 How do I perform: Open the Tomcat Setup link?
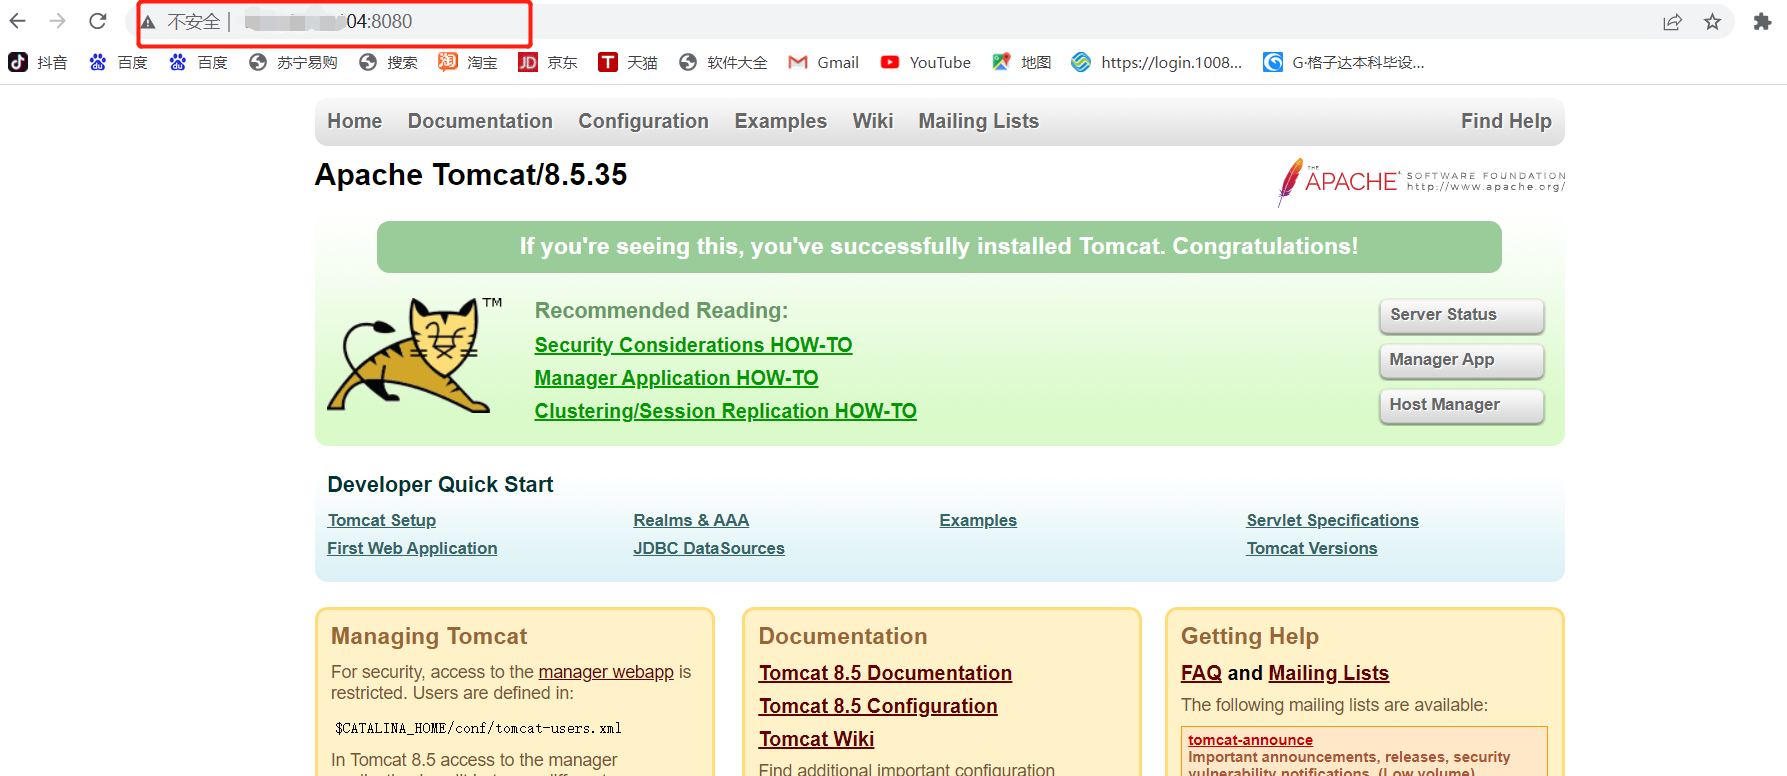(x=382, y=520)
